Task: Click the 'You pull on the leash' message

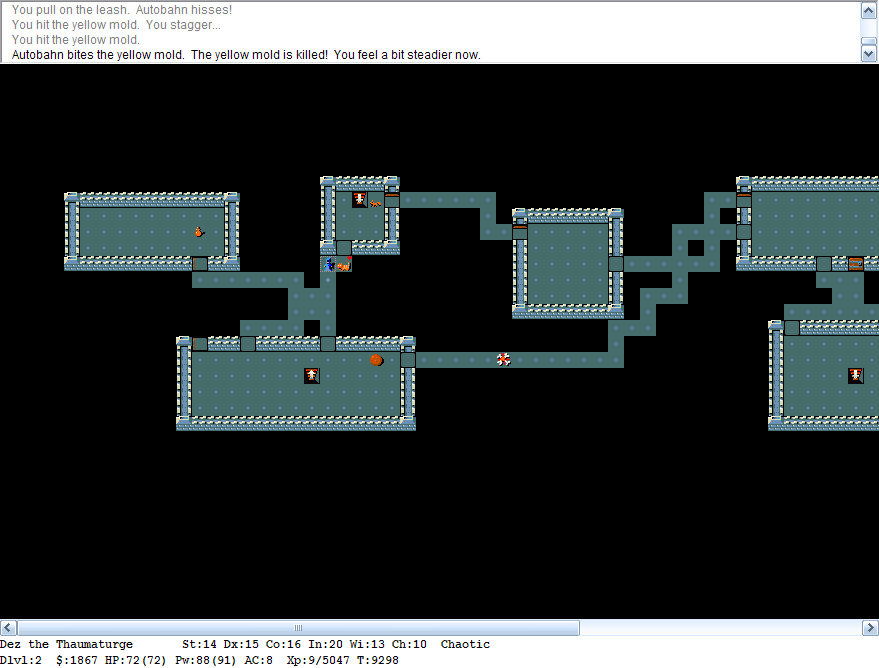Action: click(122, 10)
